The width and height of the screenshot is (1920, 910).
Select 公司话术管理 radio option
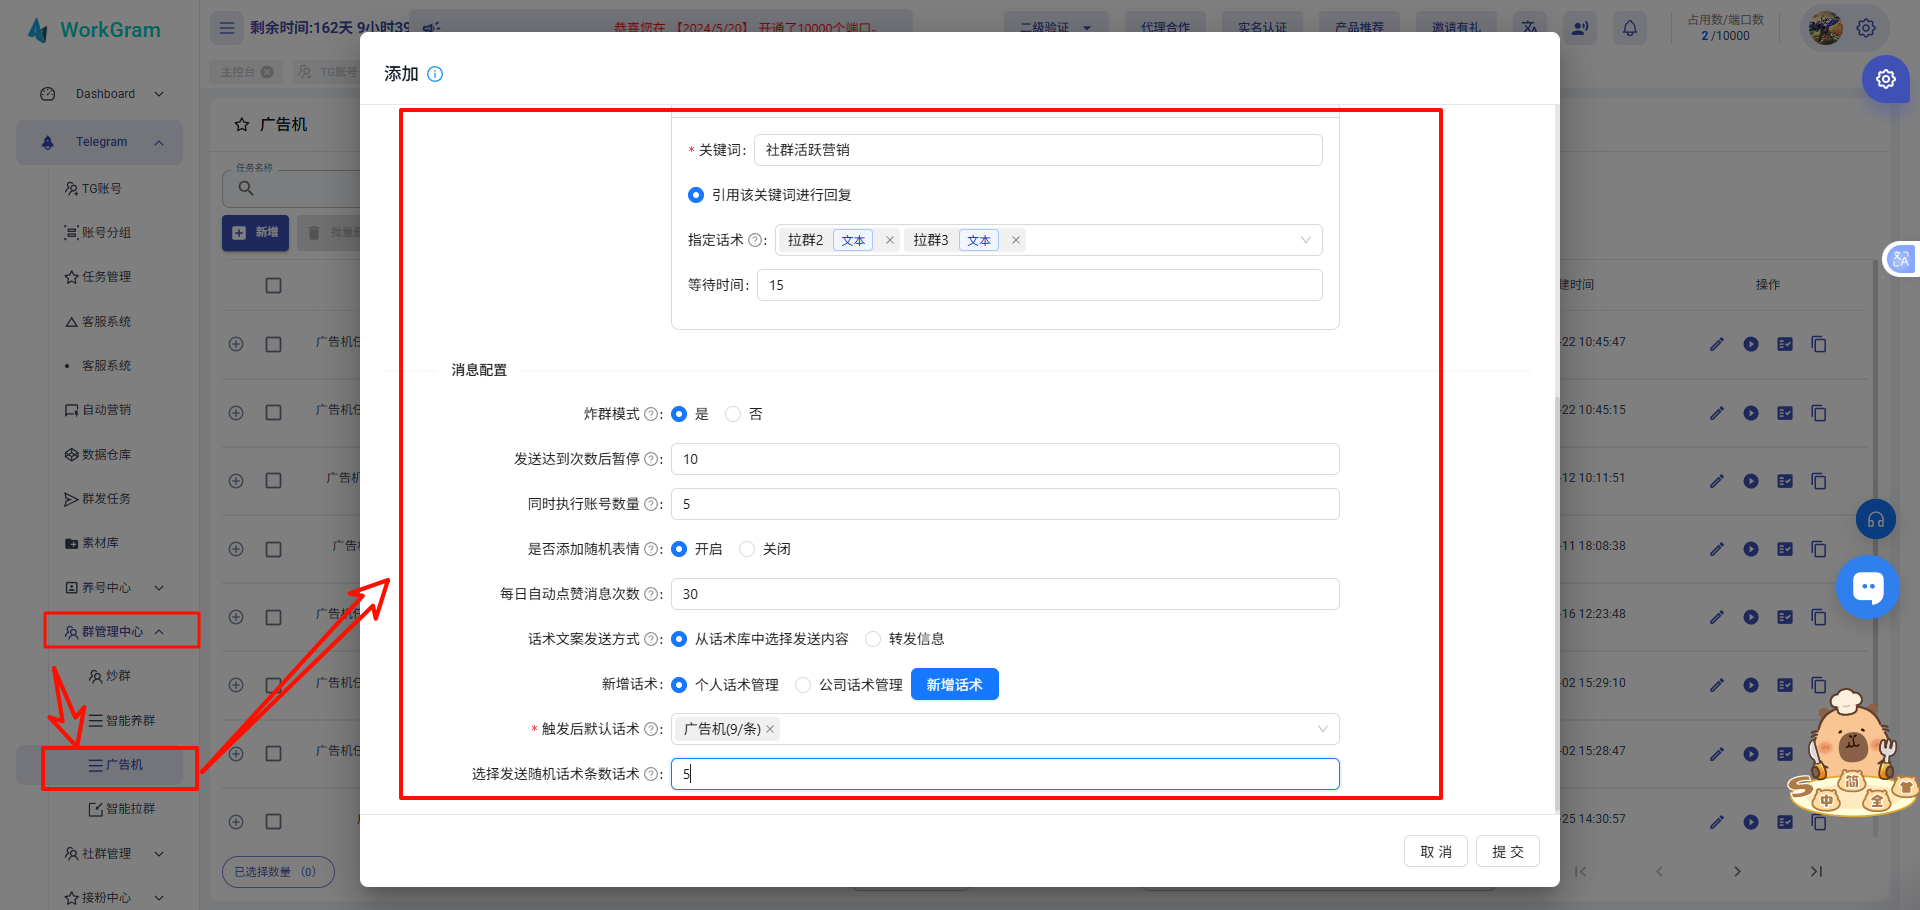[803, 685]
